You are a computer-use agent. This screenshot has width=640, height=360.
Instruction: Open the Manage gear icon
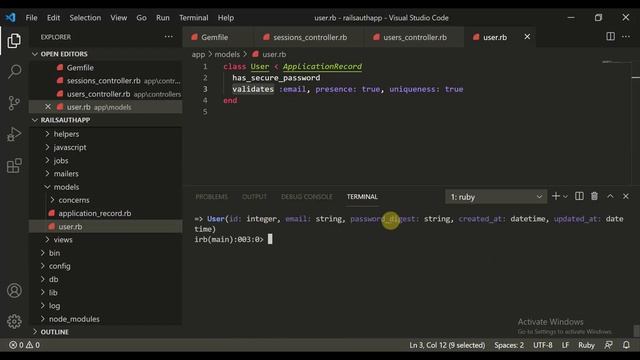tap(14, 322)
